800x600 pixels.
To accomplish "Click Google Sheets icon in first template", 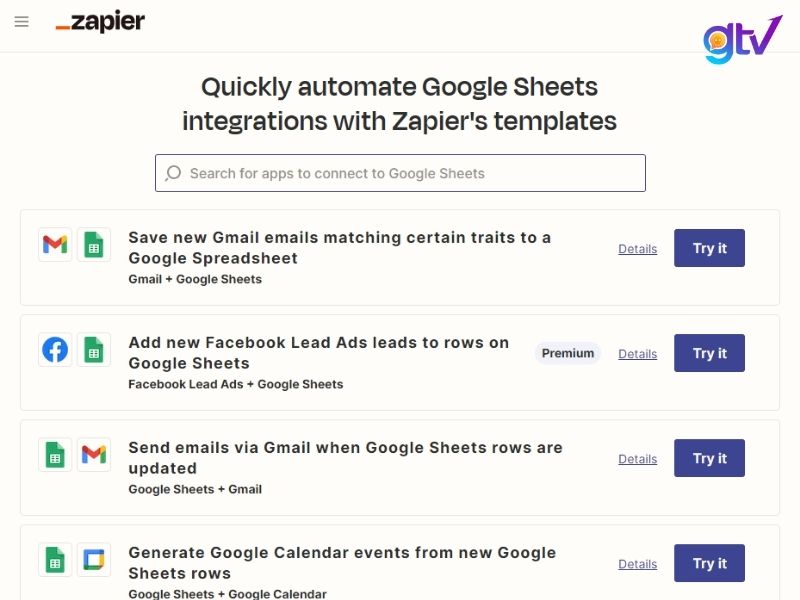I will point(94,245).
